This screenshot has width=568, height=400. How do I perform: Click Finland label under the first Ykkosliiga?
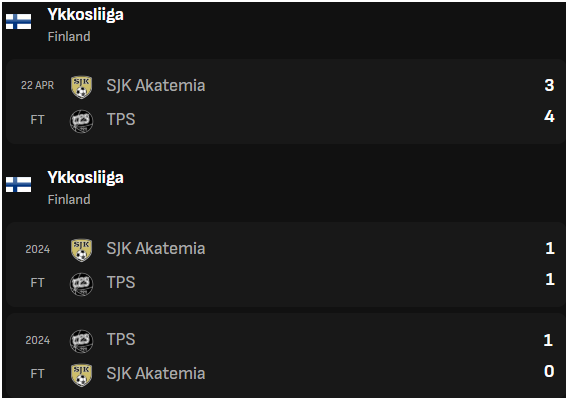[69, 37]
